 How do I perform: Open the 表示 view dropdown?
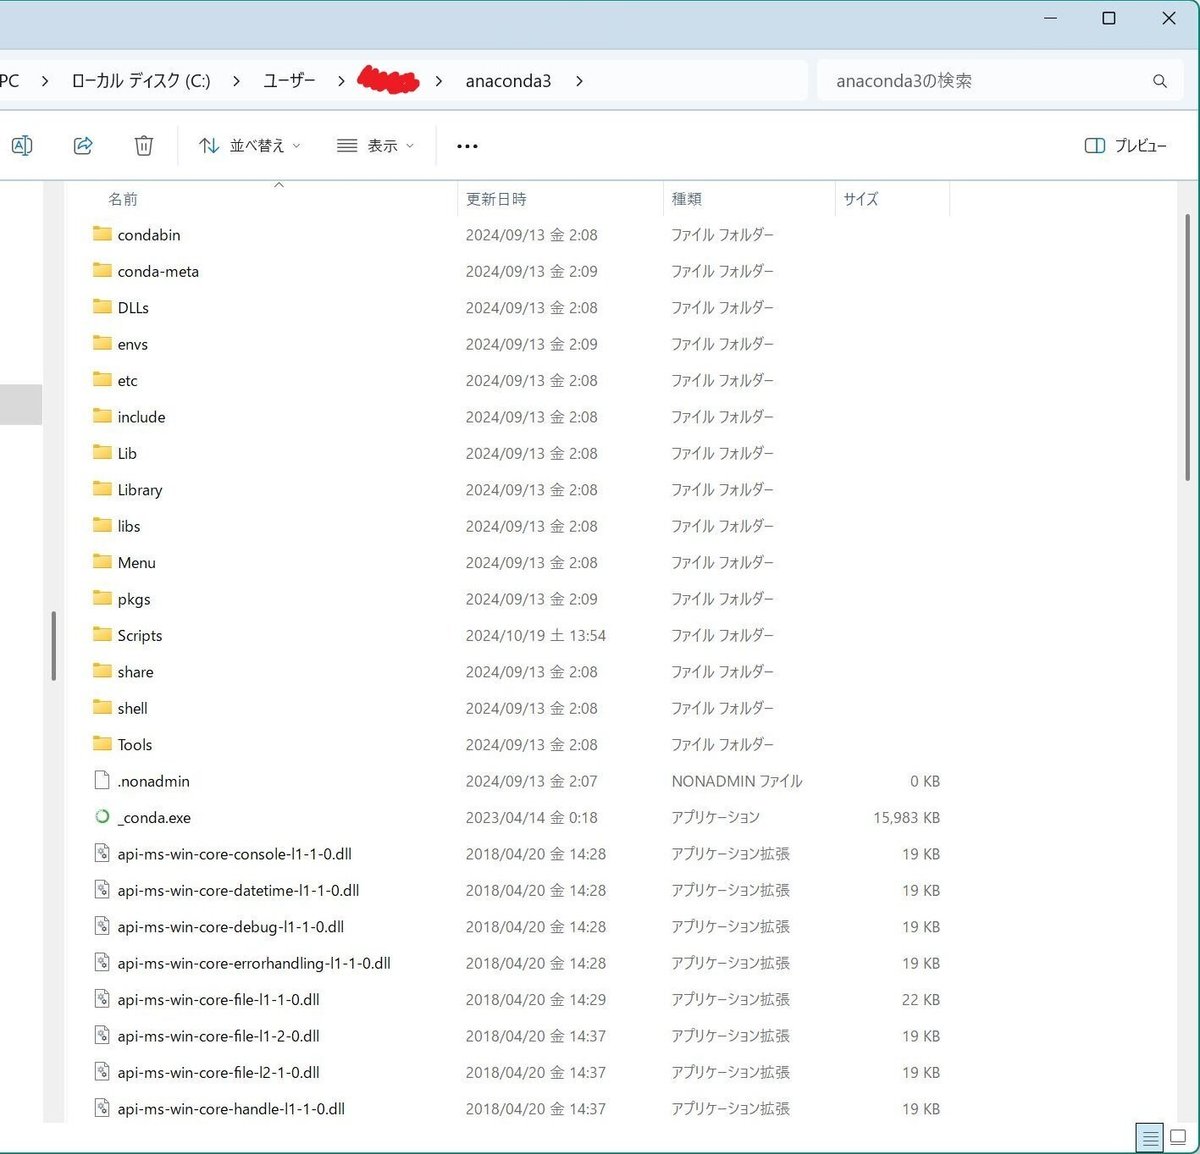pyautogui.click(x=375, y=145)
